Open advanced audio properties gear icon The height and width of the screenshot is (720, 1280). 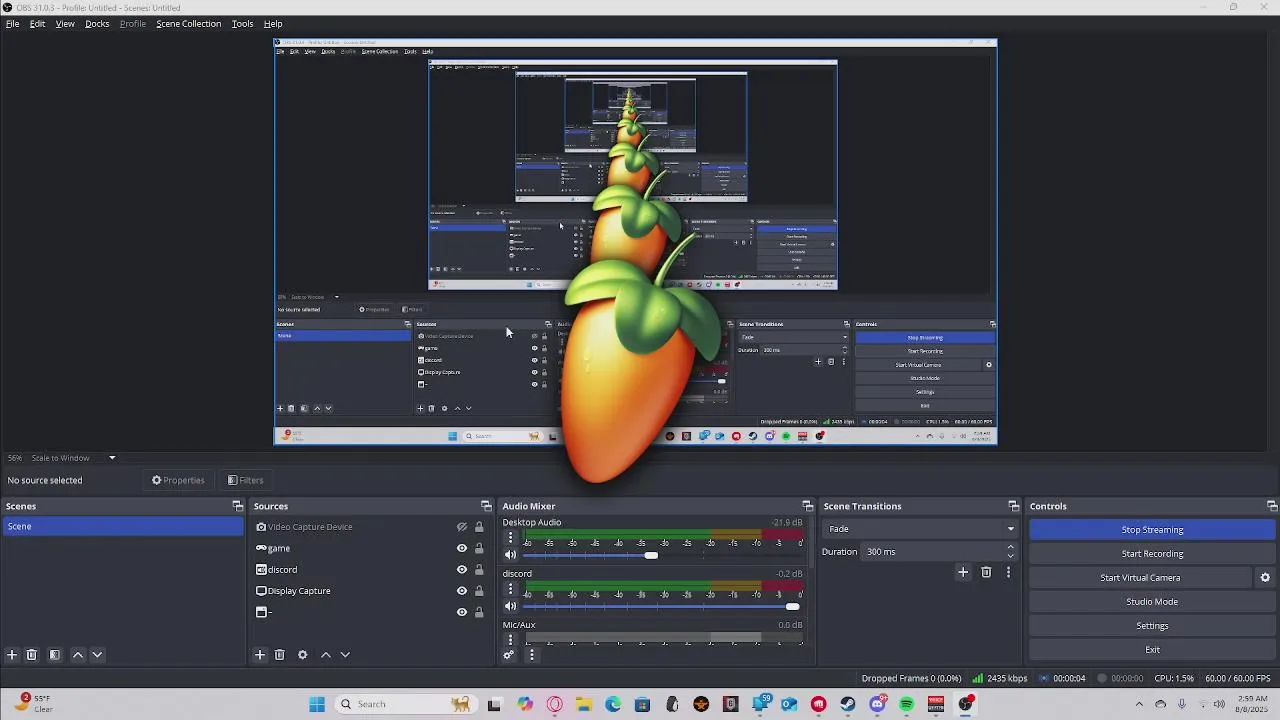(x=509, y=655)
